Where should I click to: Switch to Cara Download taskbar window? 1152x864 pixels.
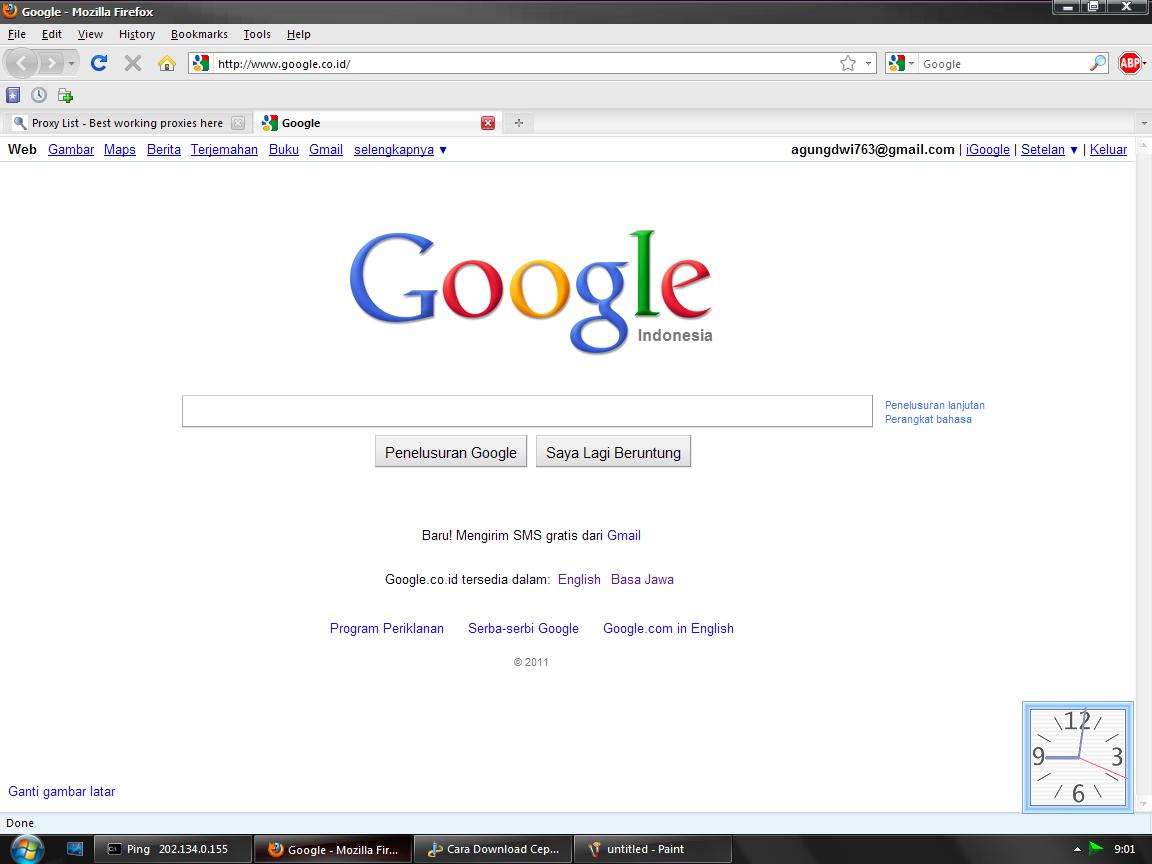492,849
